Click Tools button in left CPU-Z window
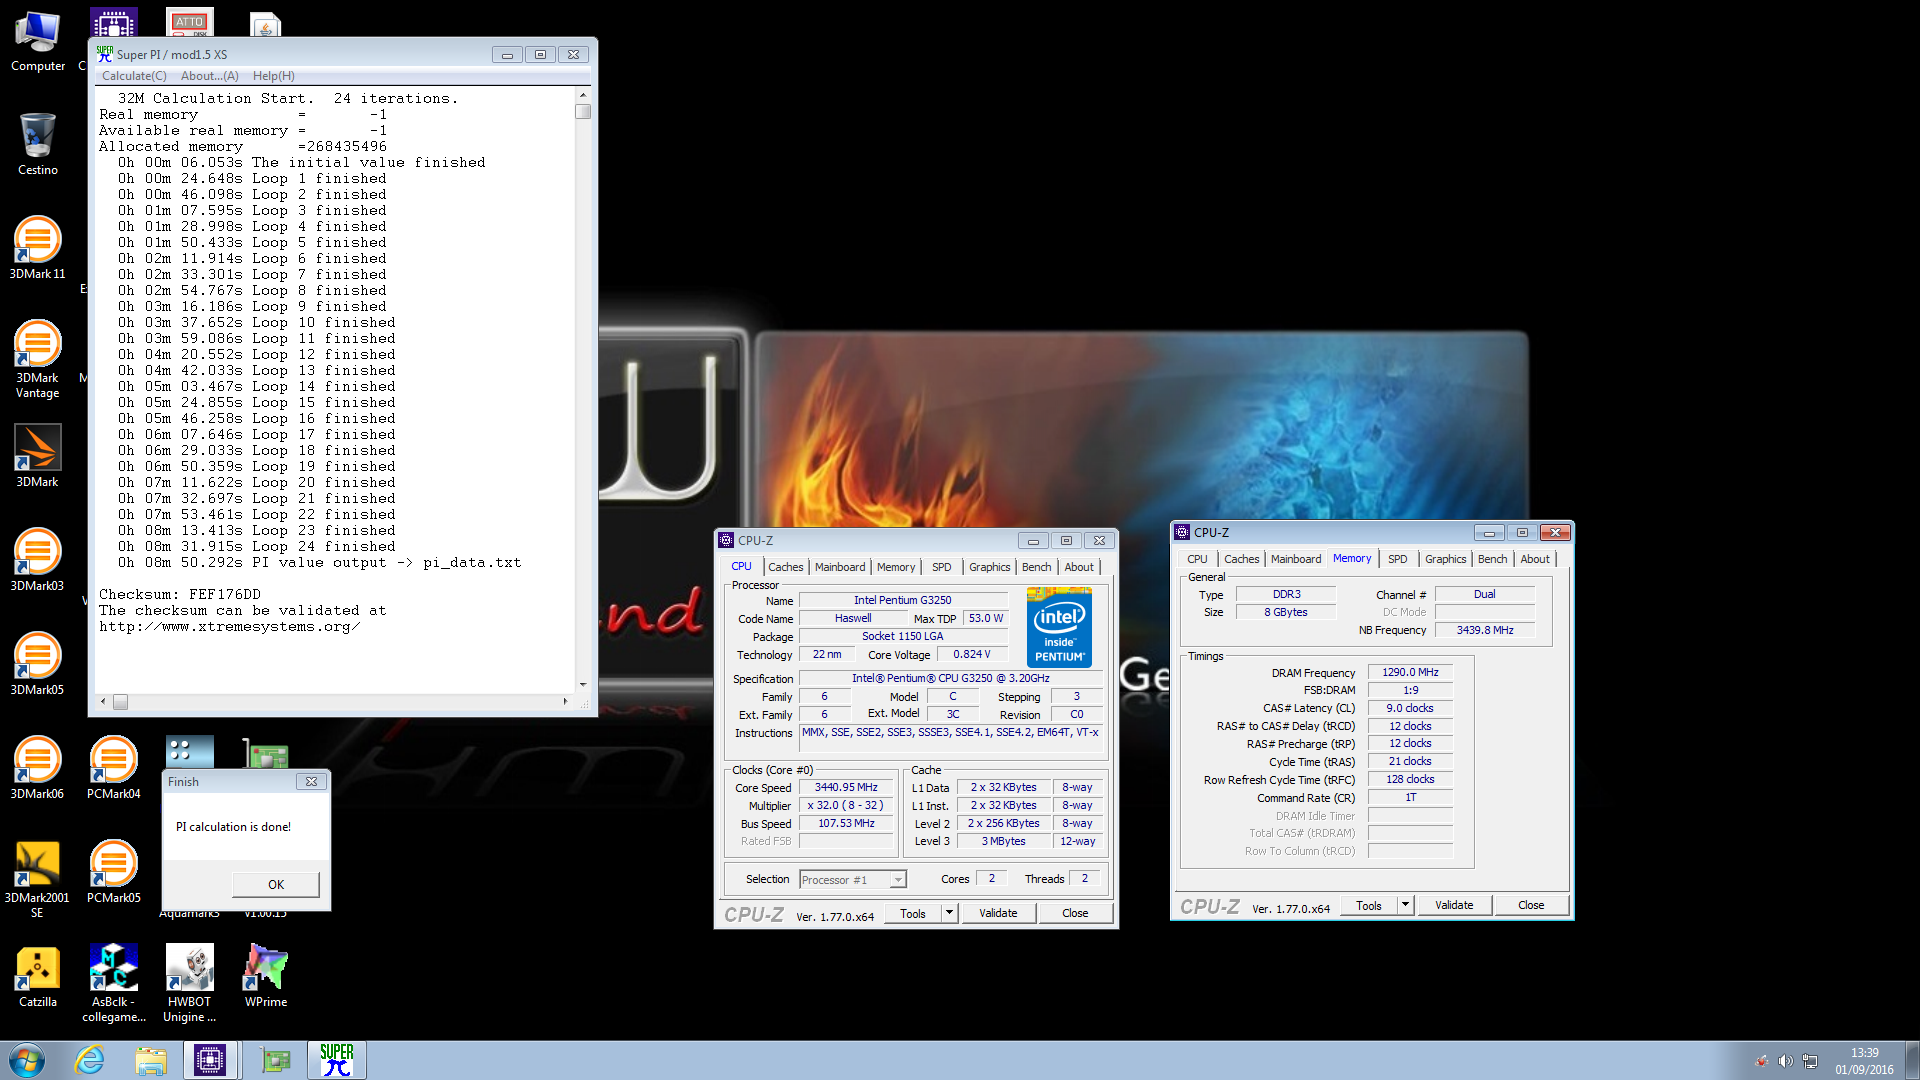 [913, 913]
